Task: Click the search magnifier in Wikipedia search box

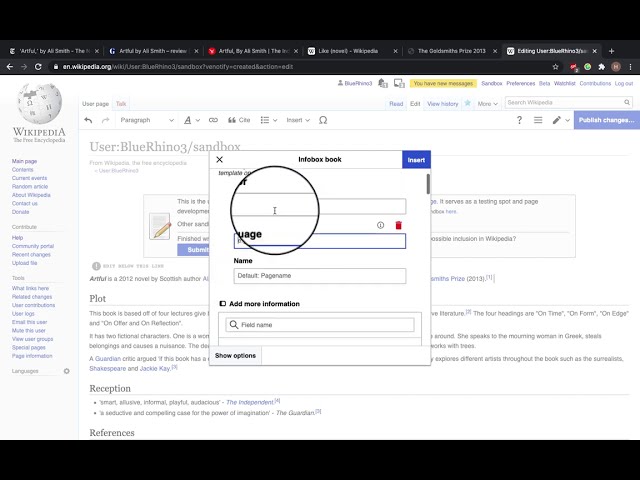Action: [627, 102]
